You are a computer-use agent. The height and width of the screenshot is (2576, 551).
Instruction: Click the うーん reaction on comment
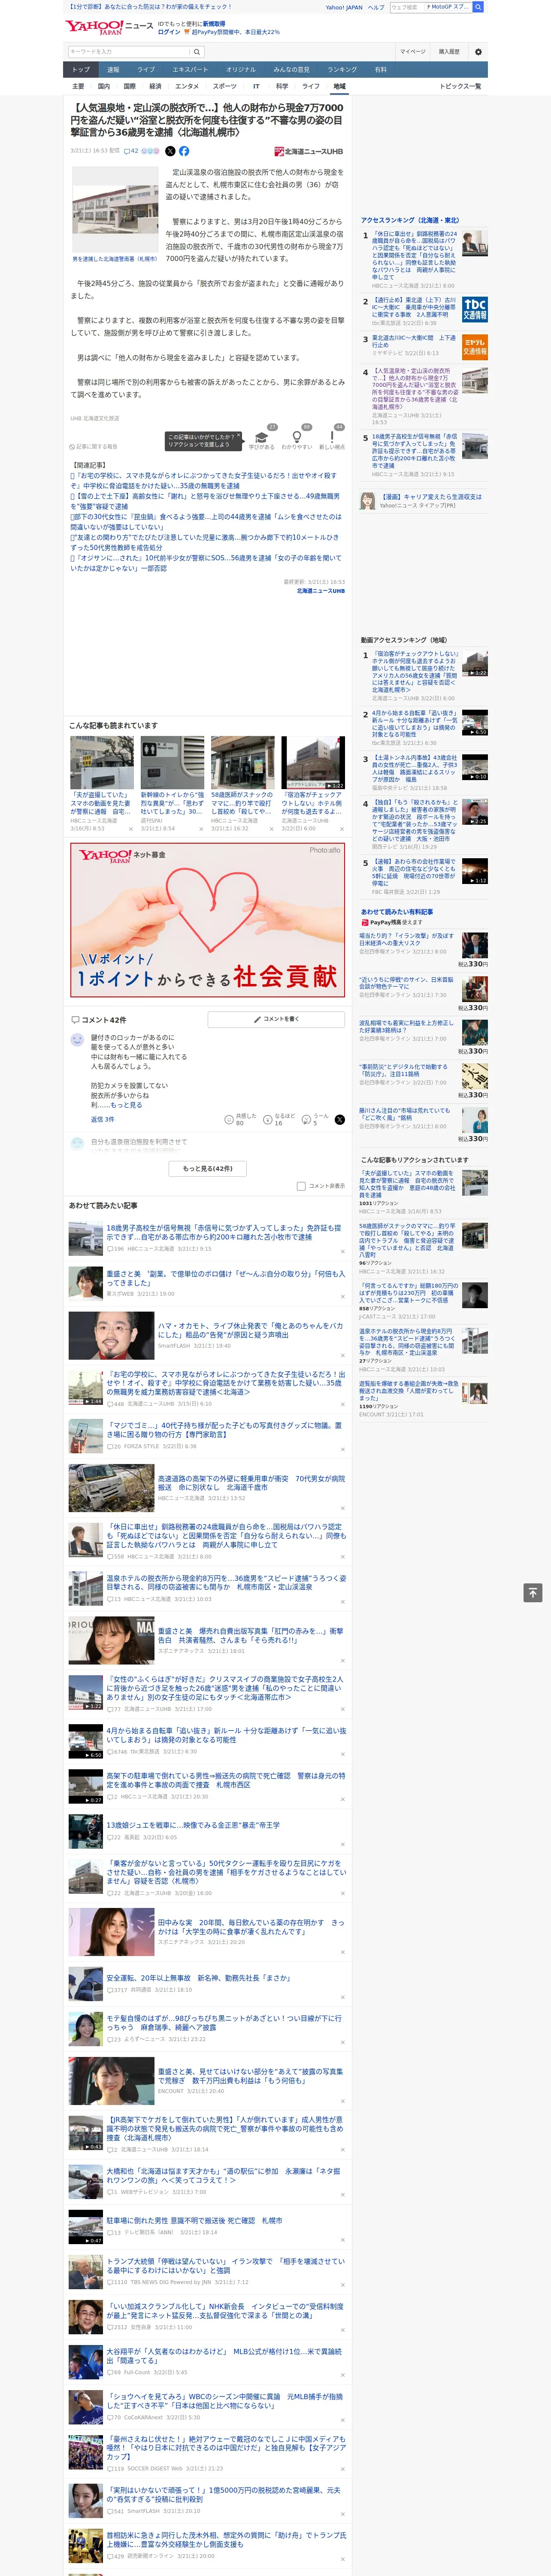click(x=316, y=1120)
